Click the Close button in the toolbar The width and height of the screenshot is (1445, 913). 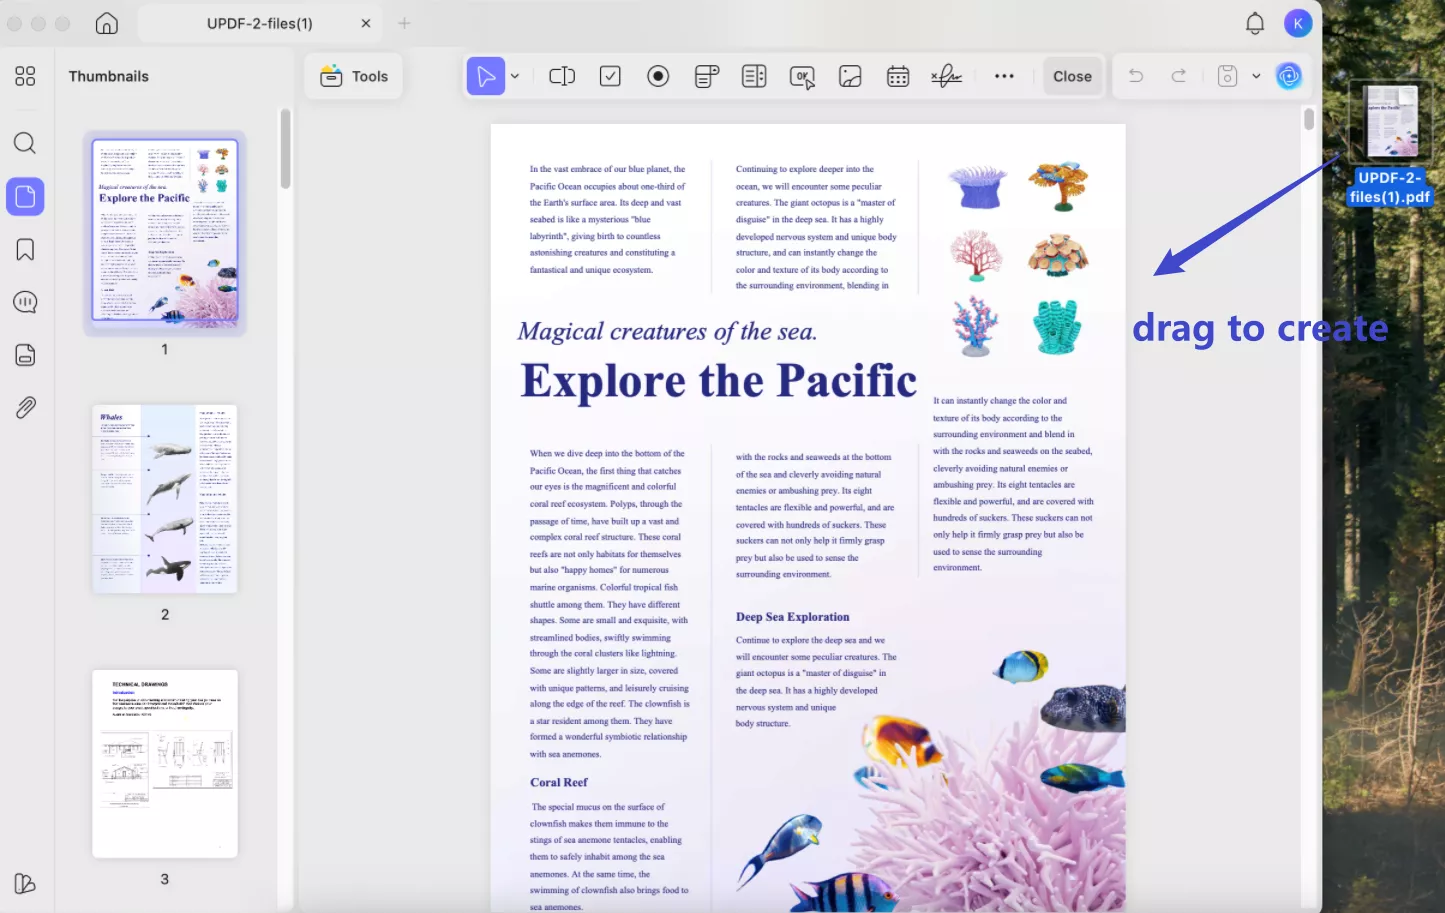tap(1072, 75)
